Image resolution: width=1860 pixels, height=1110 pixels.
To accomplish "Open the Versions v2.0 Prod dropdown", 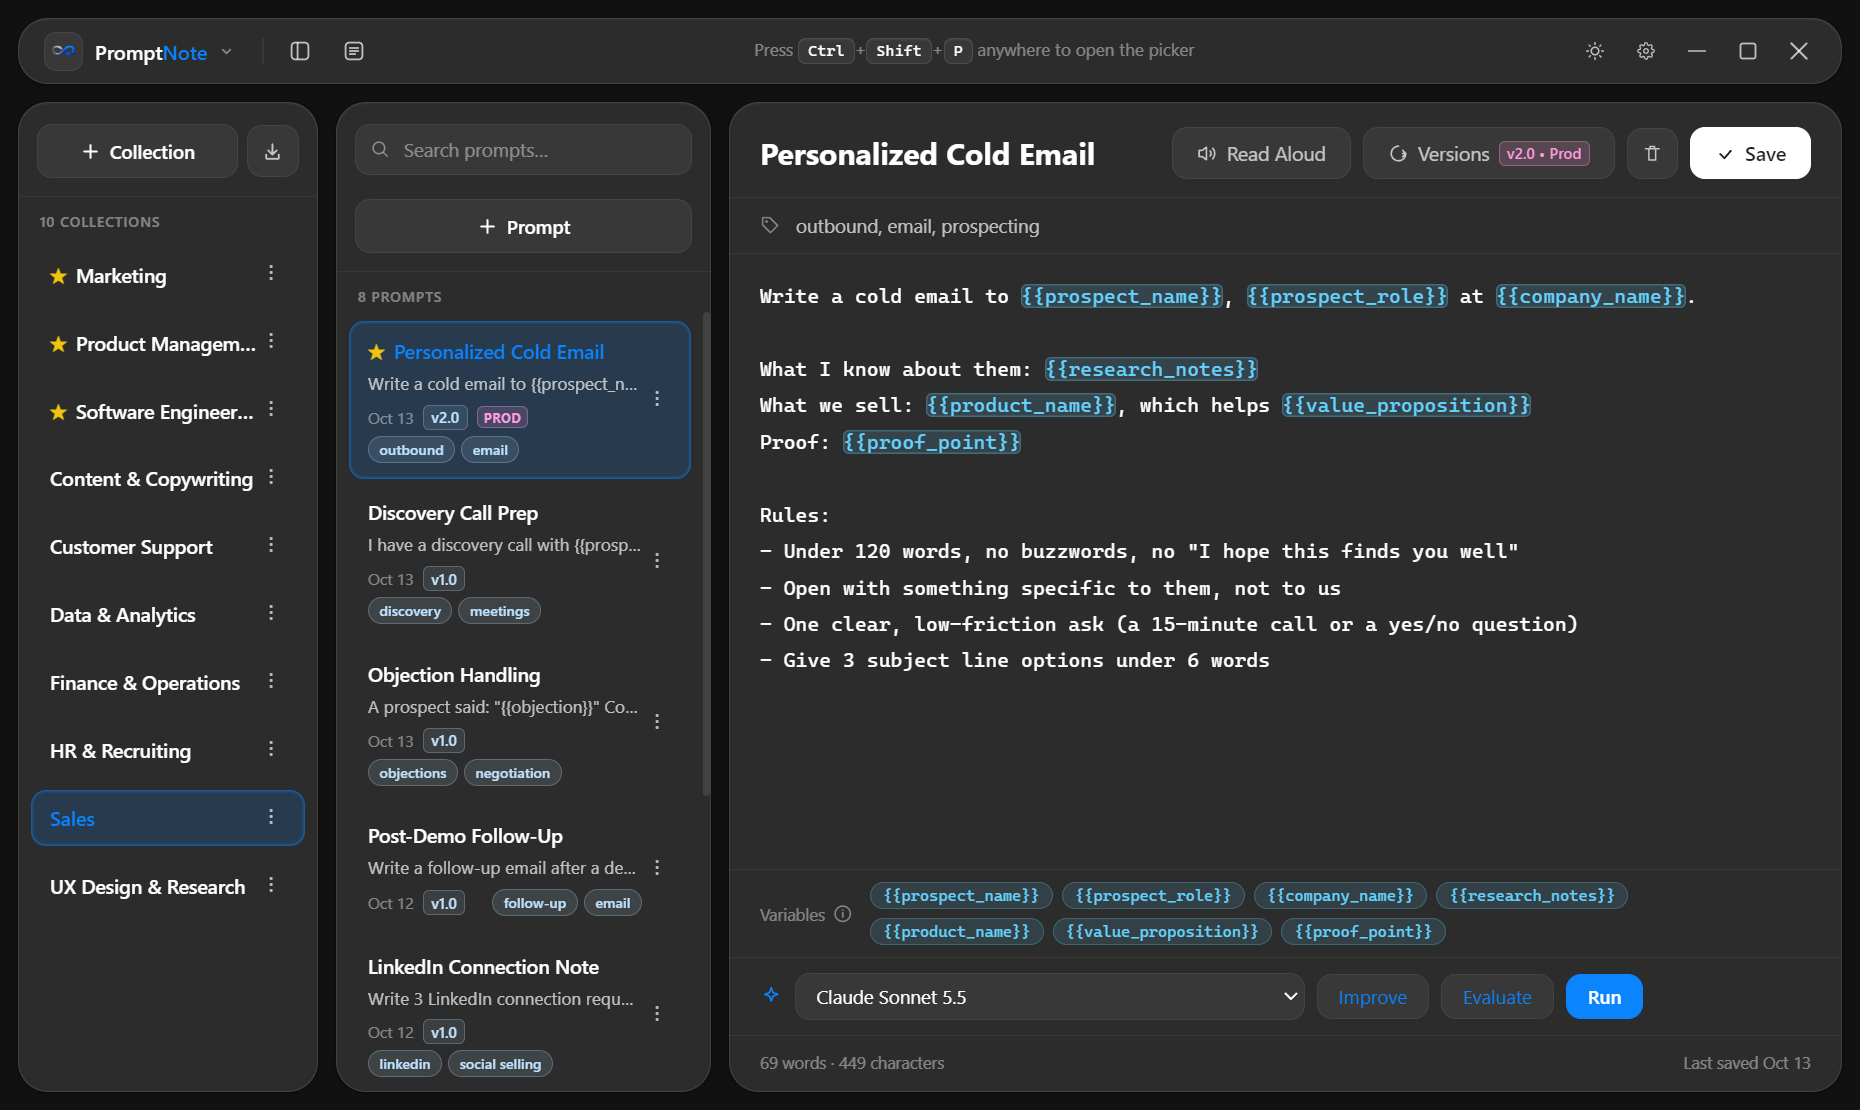I will (1489, 154).
